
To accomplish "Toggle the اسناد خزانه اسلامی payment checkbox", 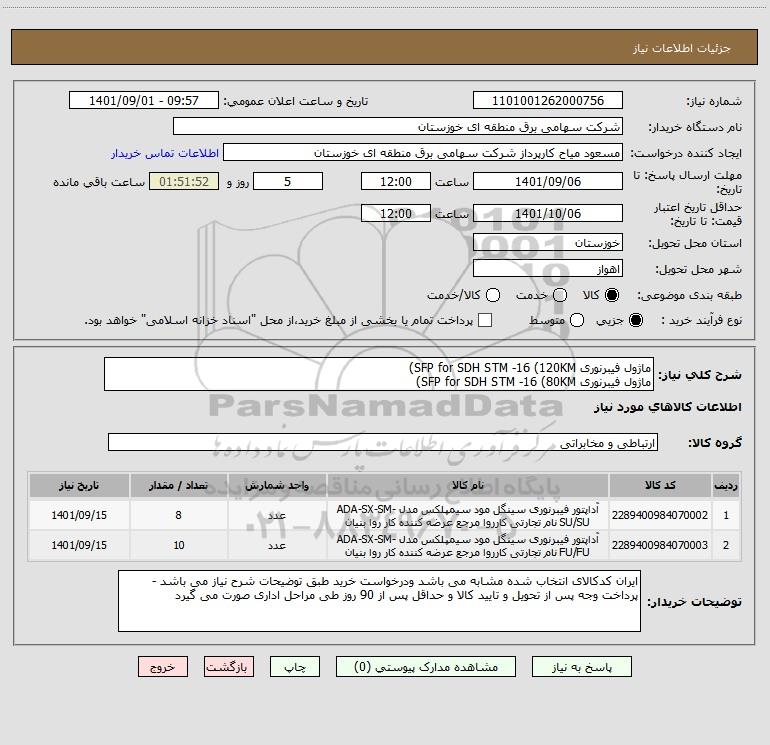I will (x=485, y=320).
